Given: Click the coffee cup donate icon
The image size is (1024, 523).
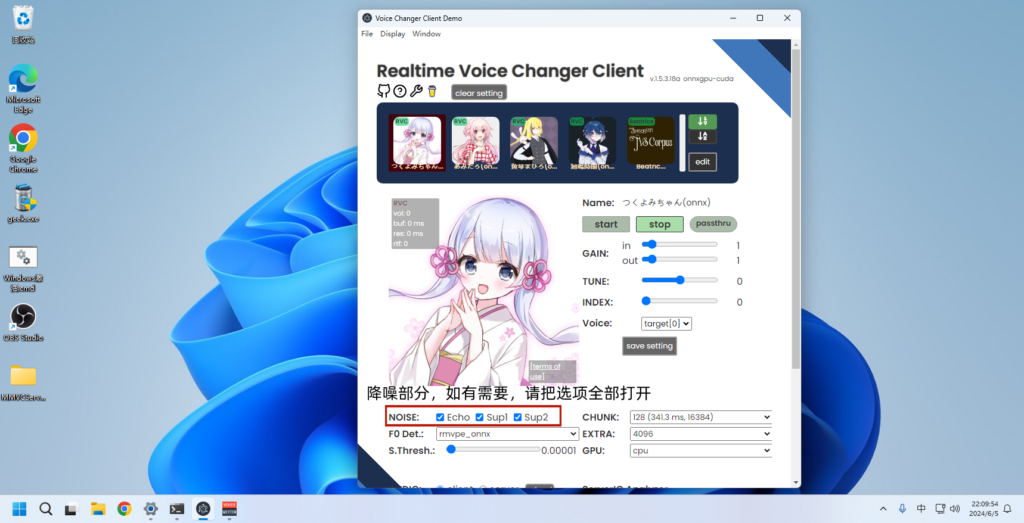Looking at the screenshot, I should point(432,91).
